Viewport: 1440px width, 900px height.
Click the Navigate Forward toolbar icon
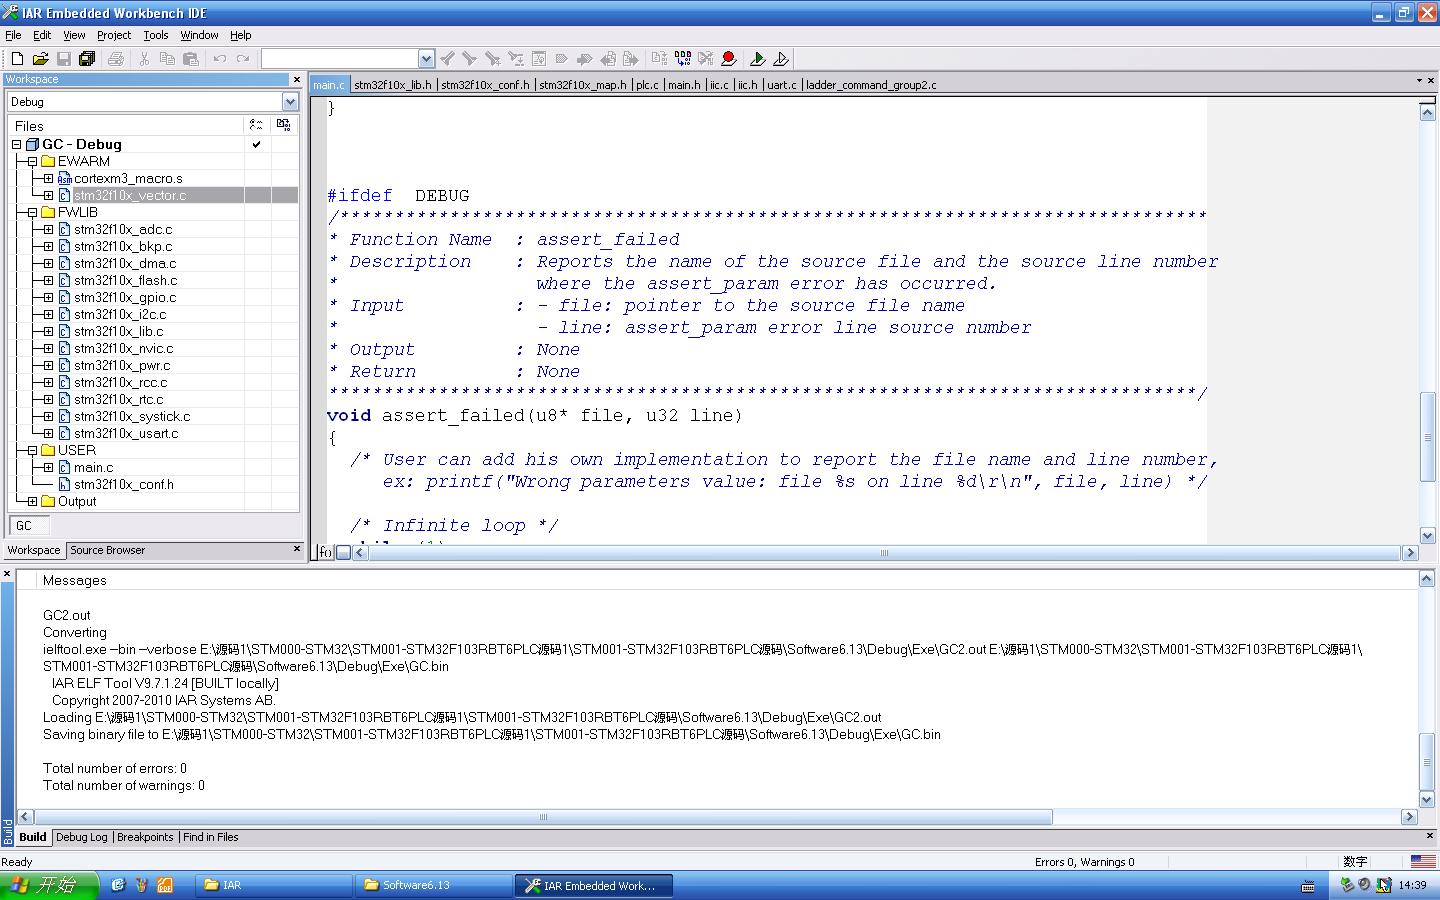pos(630,59)
